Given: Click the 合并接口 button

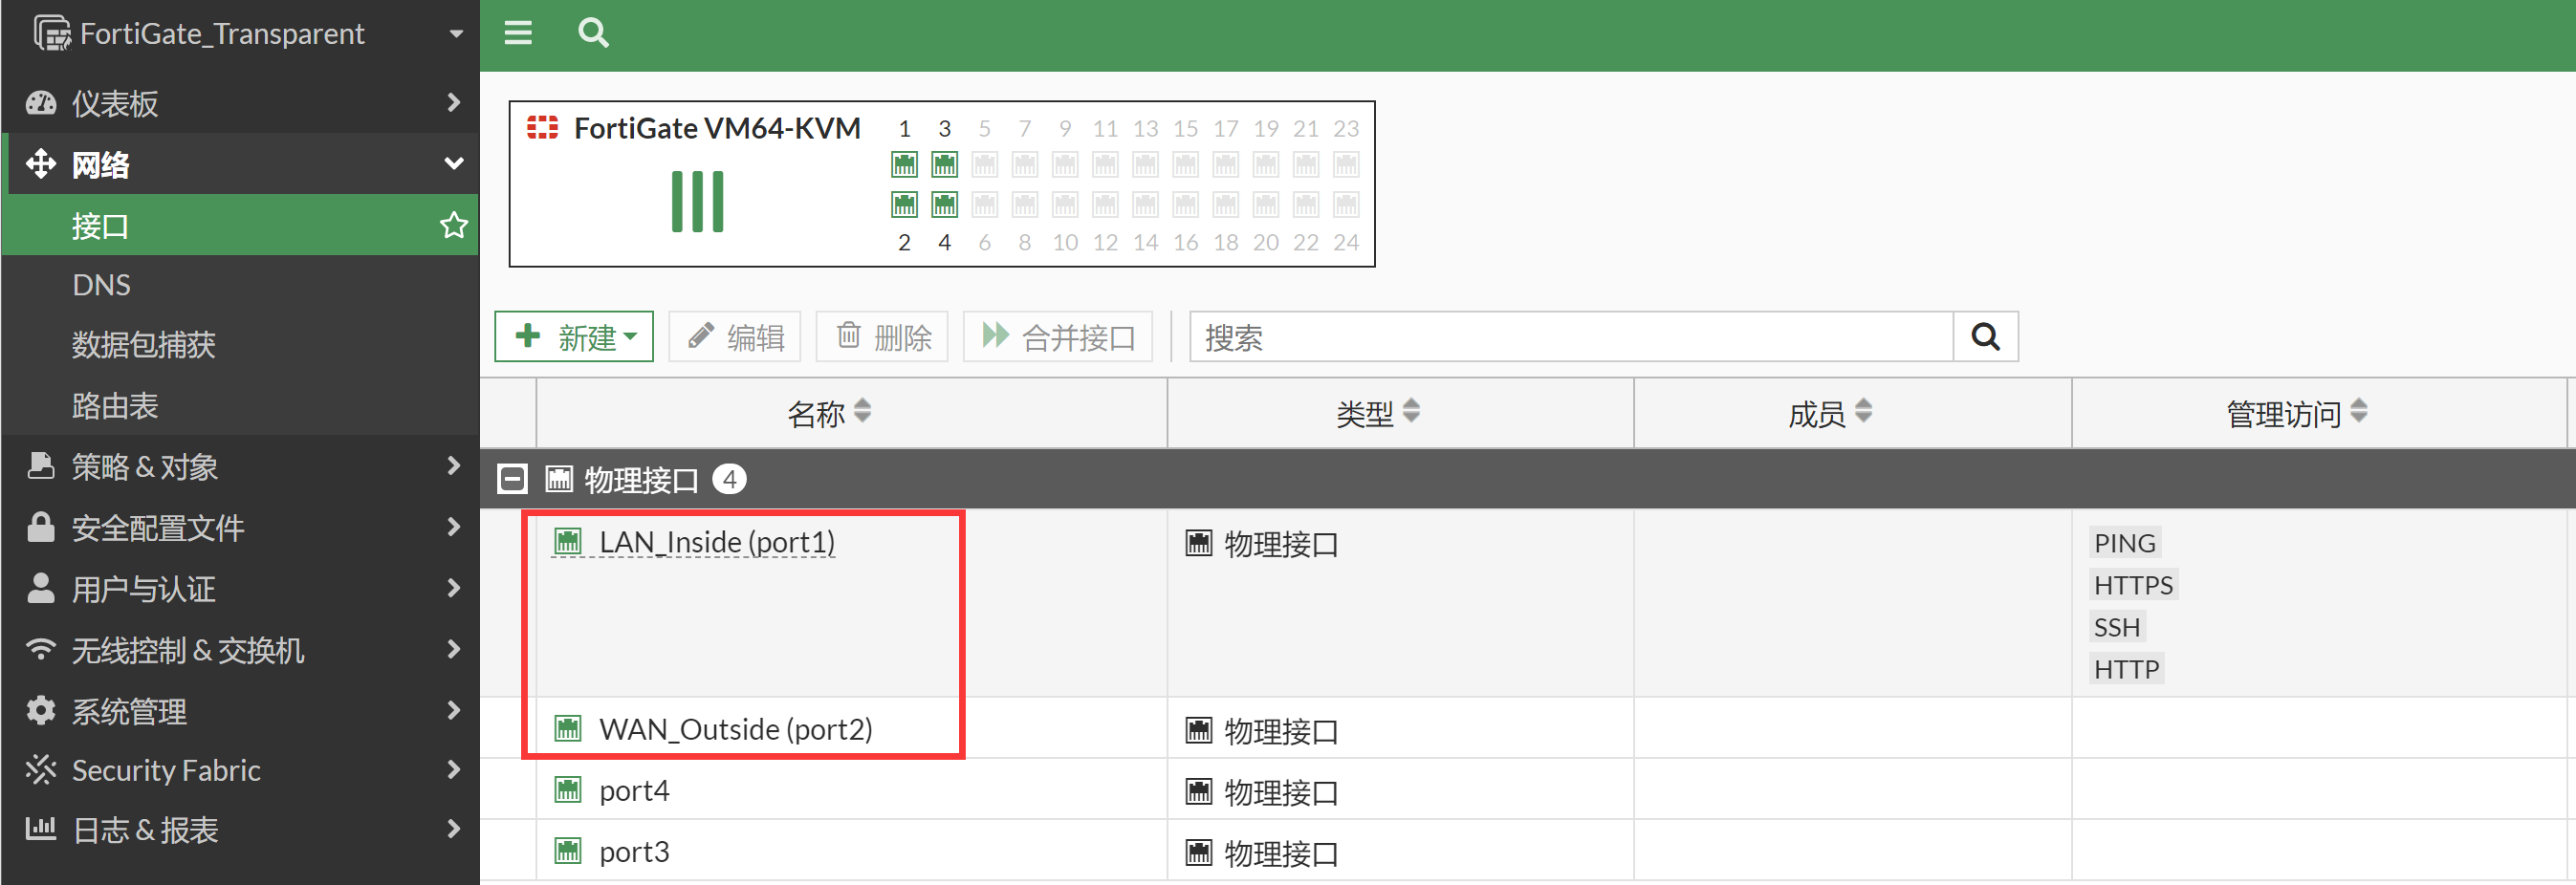Looking at the screenshot, I should point(1058,337).
